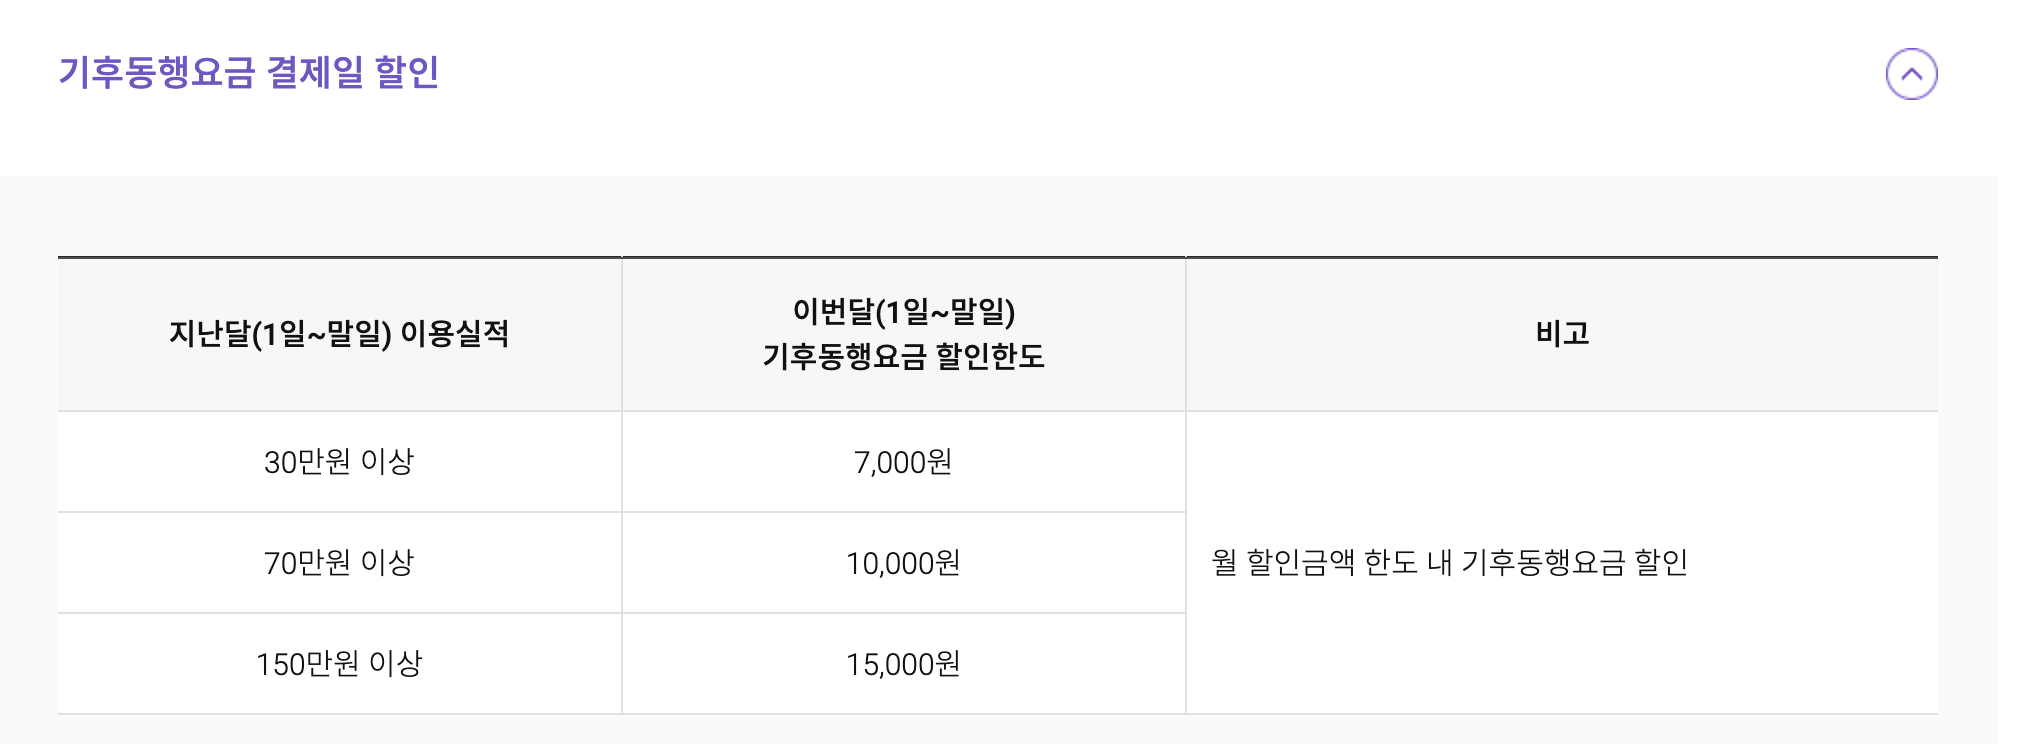Viewport: 2028px width, 744px height.
Task: Select the last row showing 150만원 이상
Action: [x=620, y=662]
